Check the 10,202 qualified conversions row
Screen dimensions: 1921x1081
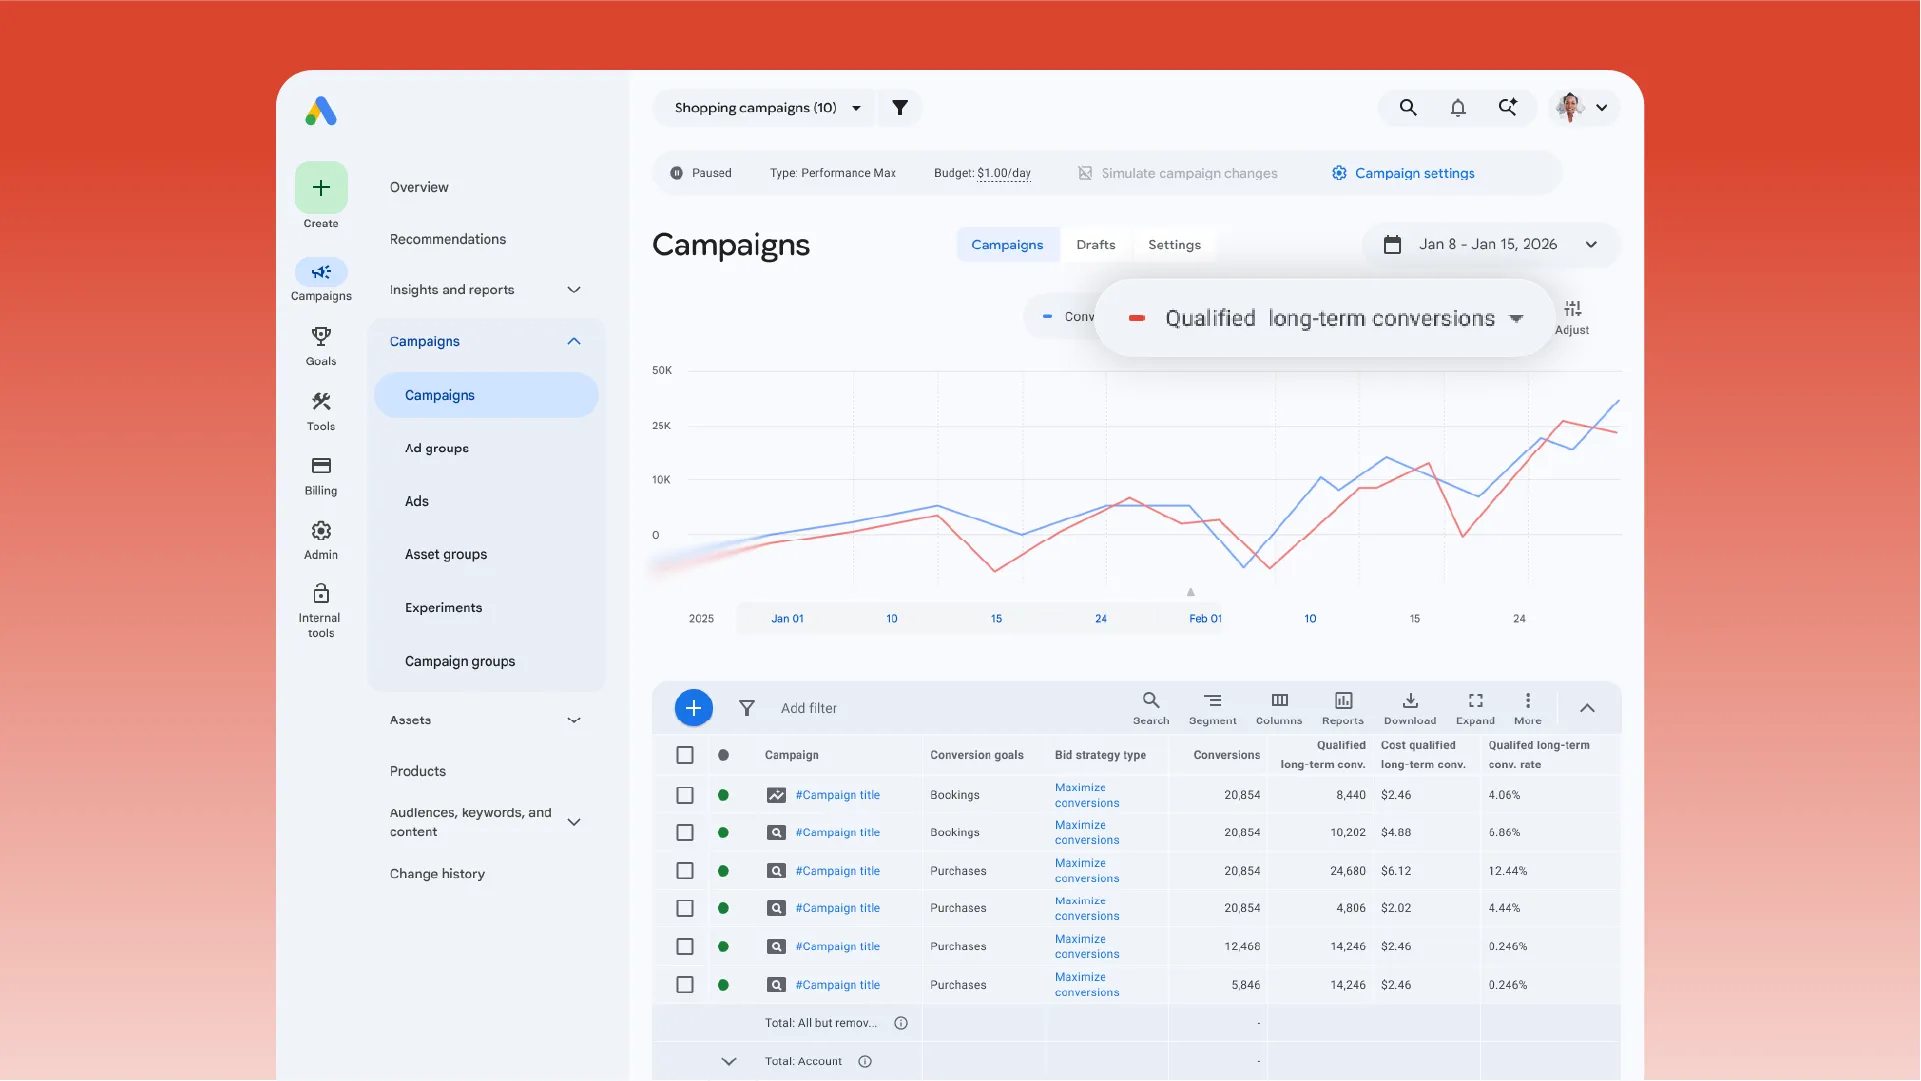pos(685,833)
